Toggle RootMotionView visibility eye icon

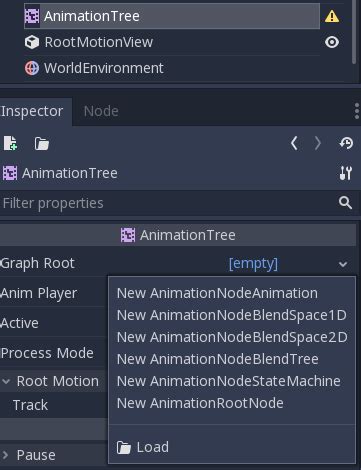[332, 42]
